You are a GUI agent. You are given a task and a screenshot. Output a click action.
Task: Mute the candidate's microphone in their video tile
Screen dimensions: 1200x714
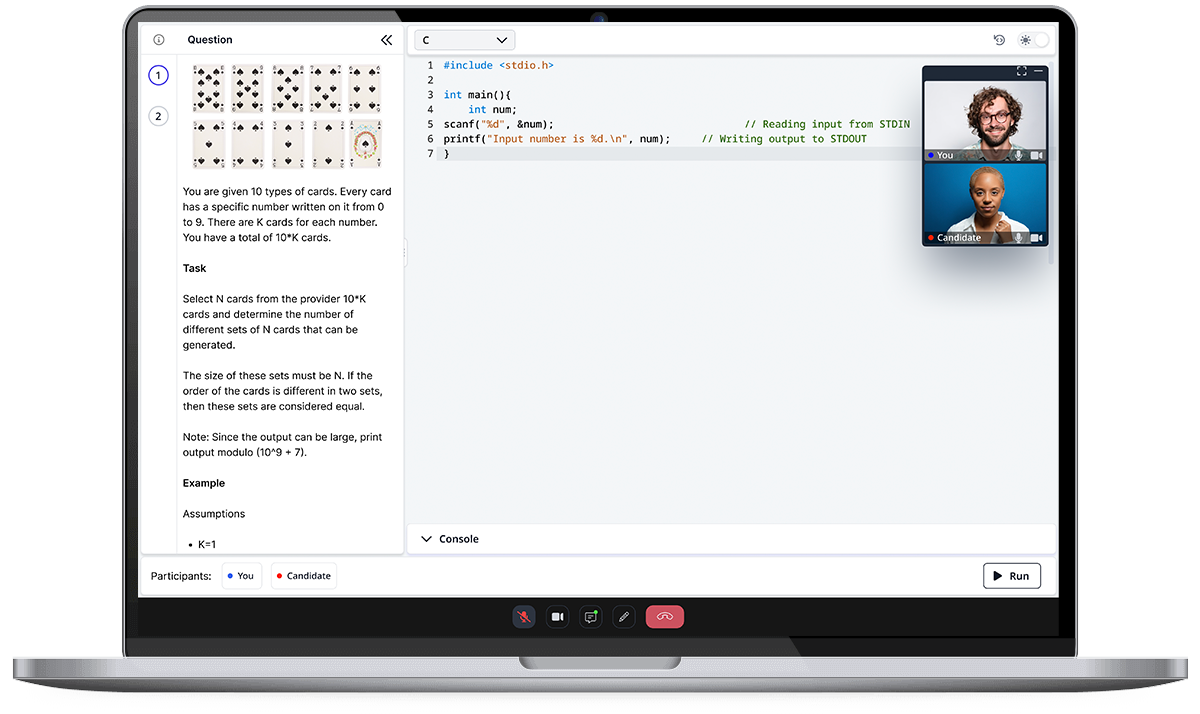[1018, 237]
